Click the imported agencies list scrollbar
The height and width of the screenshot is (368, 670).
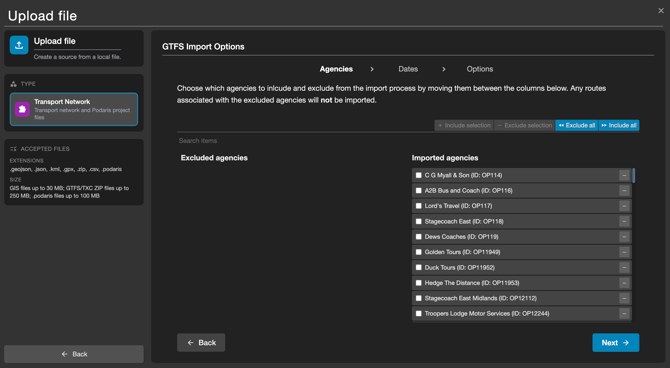click(x=633, y=176)
